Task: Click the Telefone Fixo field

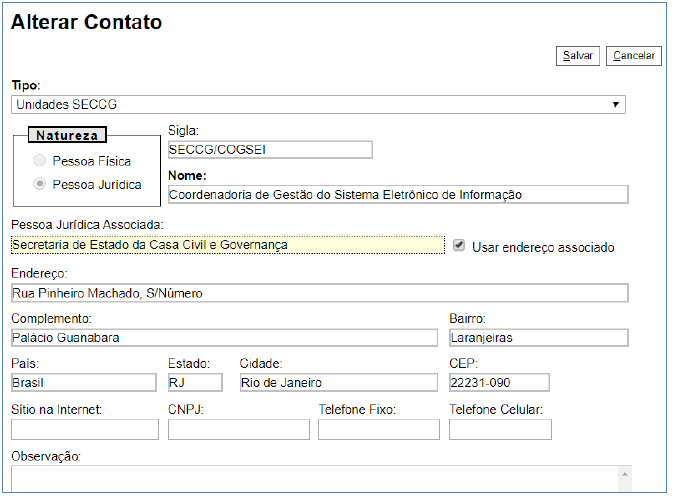Action: point(379,430)
